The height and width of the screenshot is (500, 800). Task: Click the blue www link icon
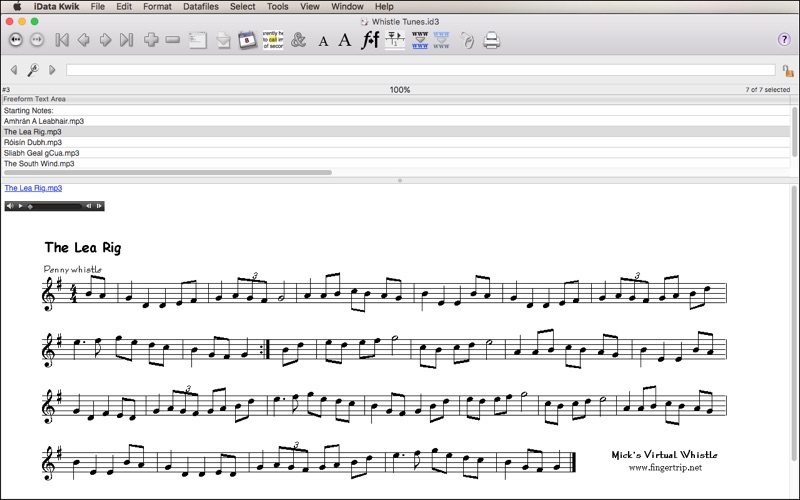[x=420, y=40]
